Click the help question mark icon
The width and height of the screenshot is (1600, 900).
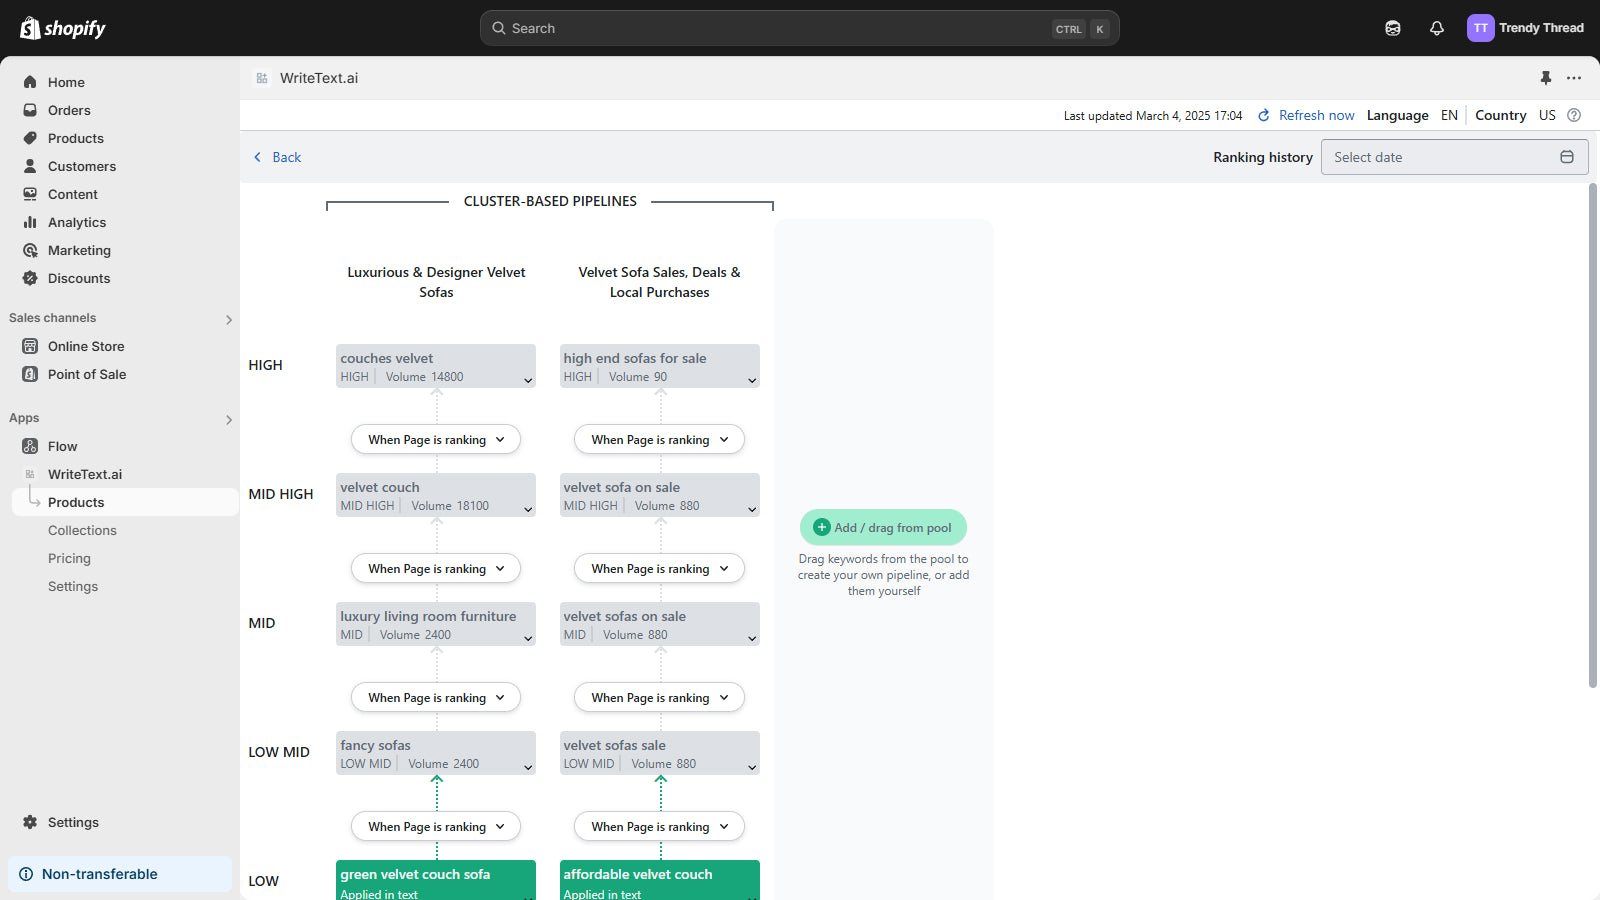point(1574,115)
